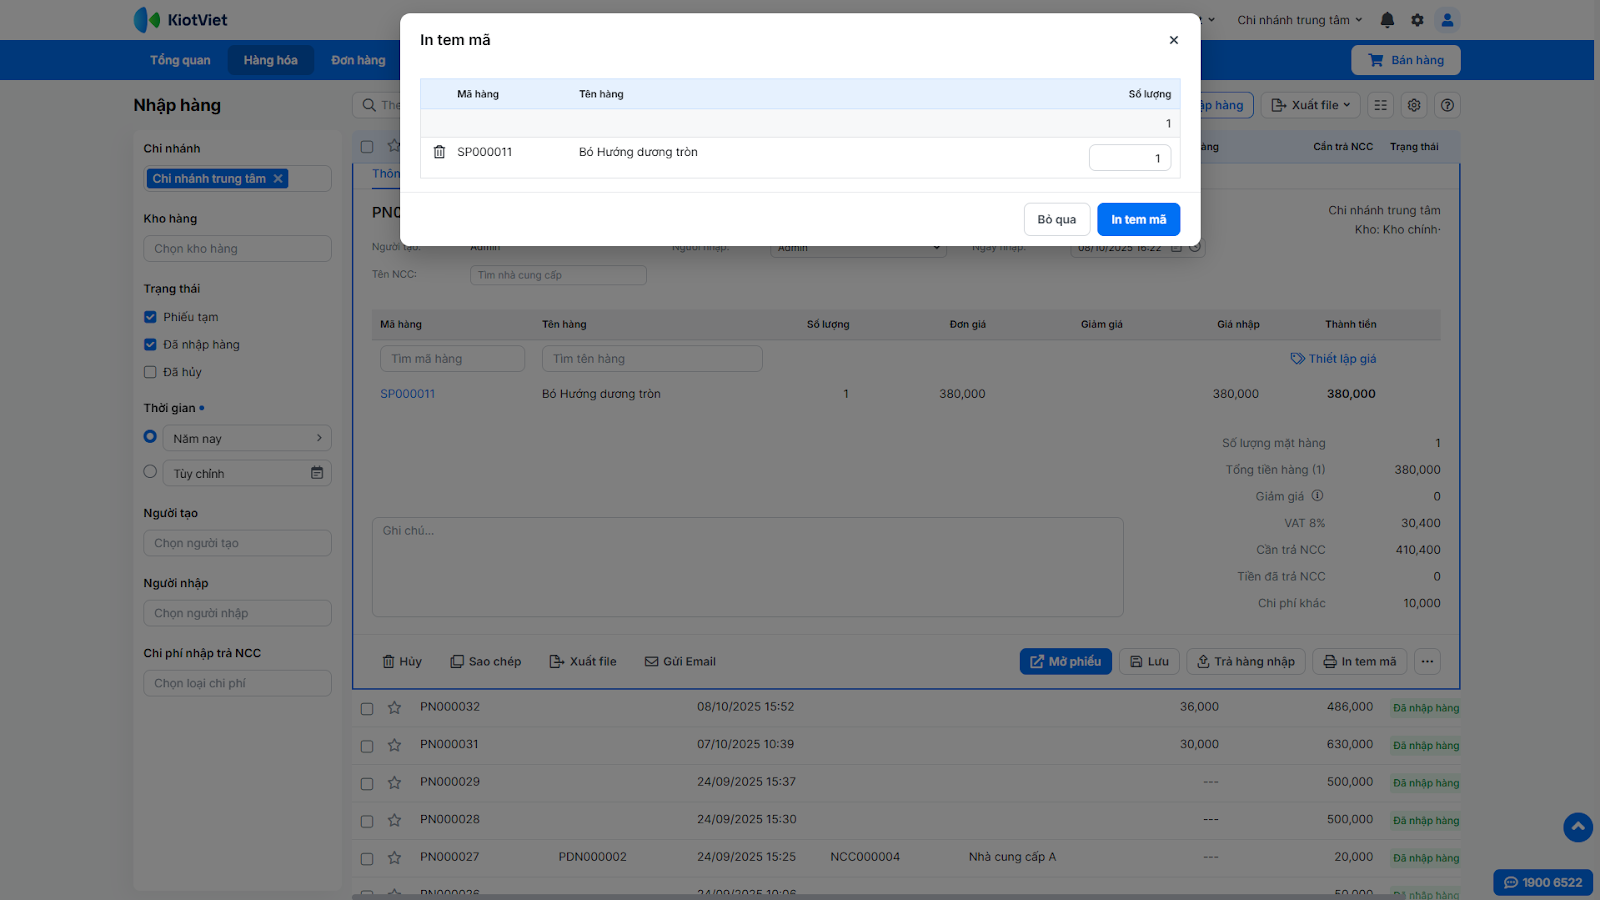Expand the Năm nay time range selector
This screenshot has width=1600, height=900.
[247, 438]
